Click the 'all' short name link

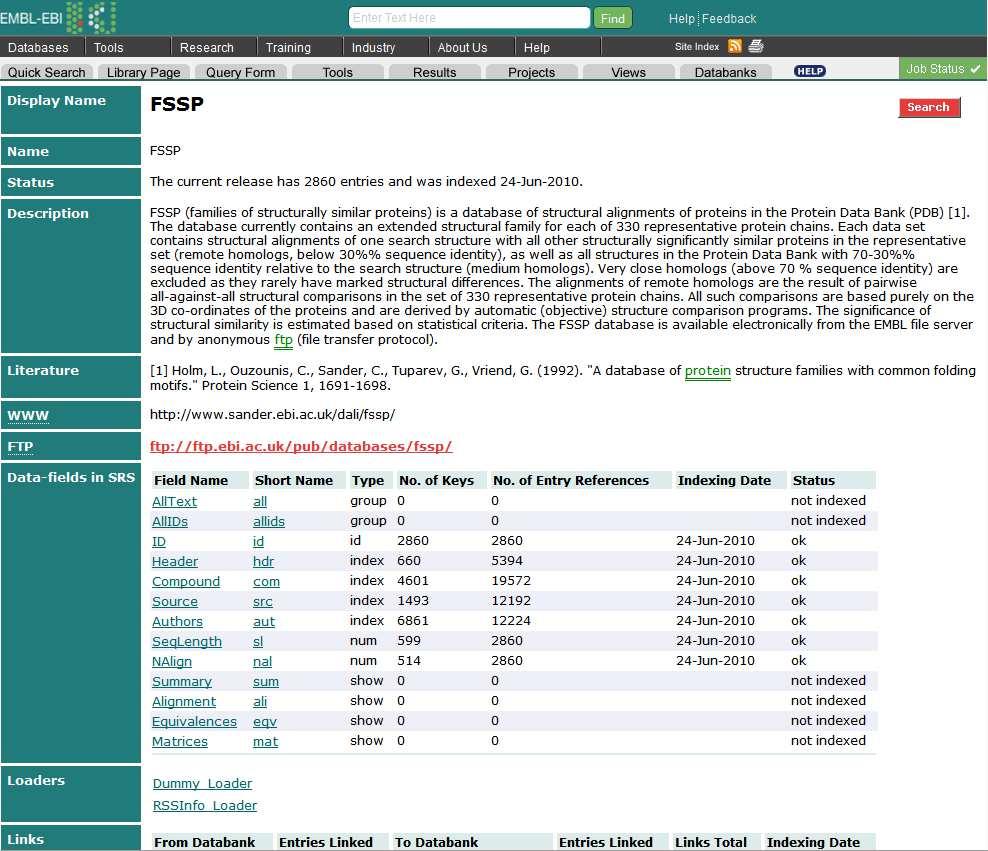click(260, 501)
